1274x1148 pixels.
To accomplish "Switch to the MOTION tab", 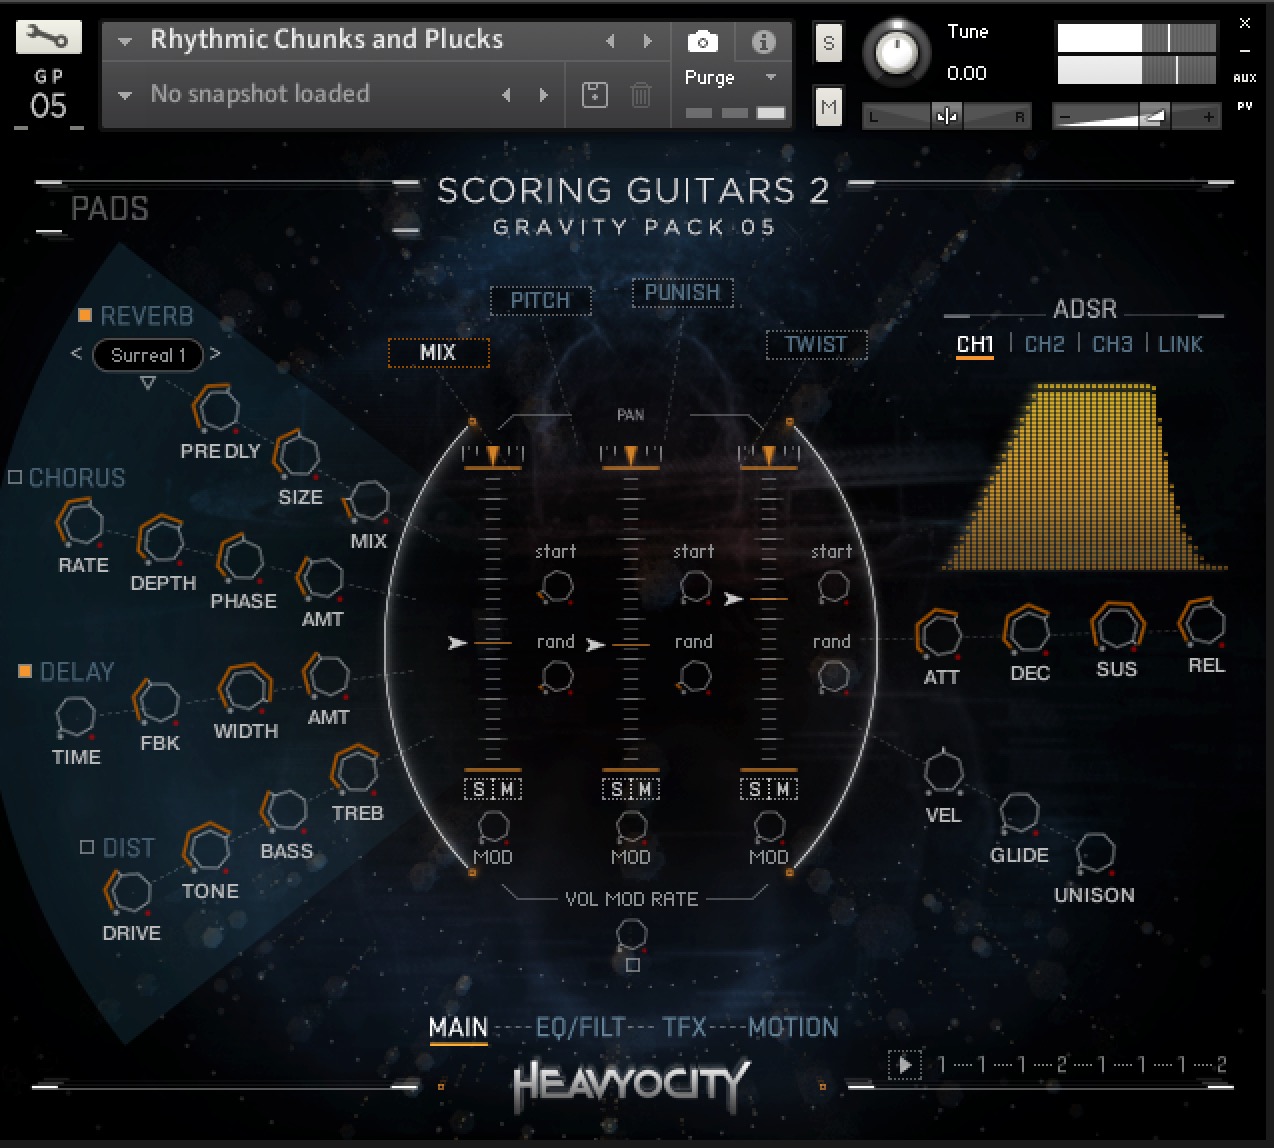I will (x=794, y=1027).
